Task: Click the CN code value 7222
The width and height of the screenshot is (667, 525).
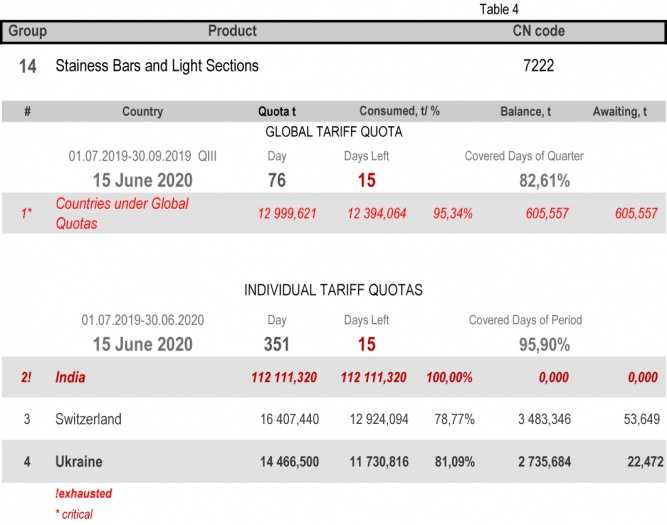Action: (x=538, y=66)
